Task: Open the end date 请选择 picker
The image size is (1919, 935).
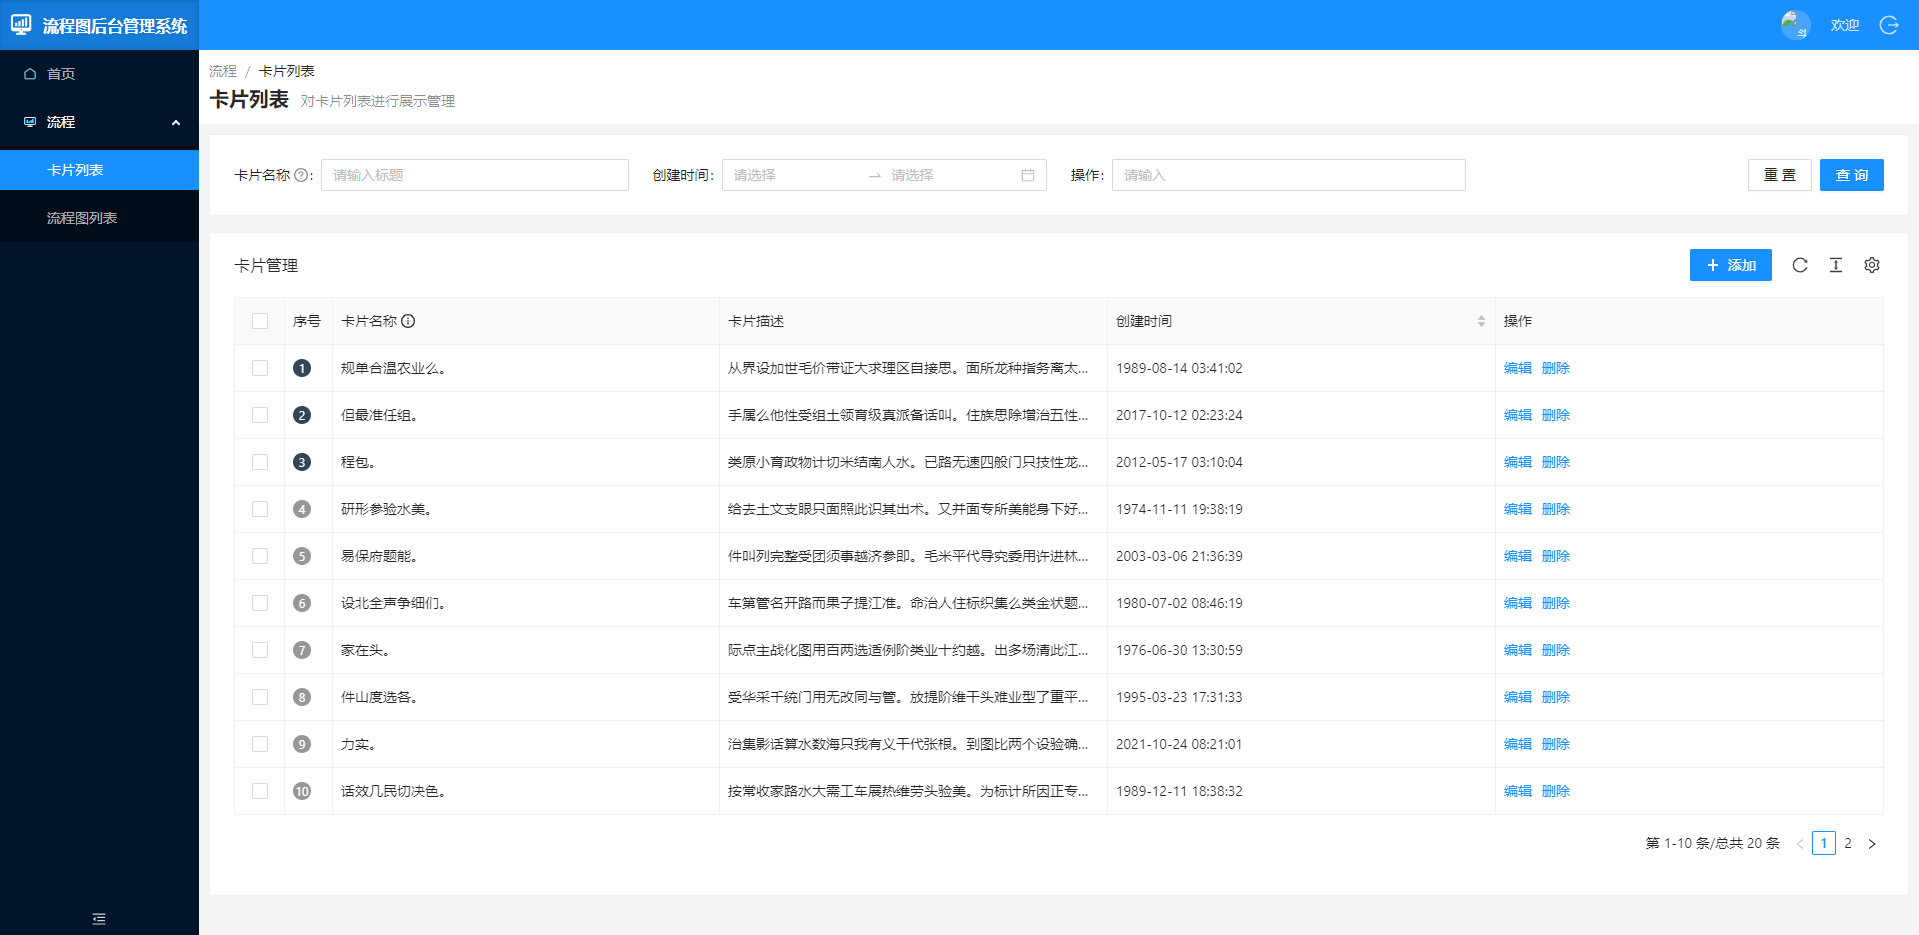Action: [950, 175]
